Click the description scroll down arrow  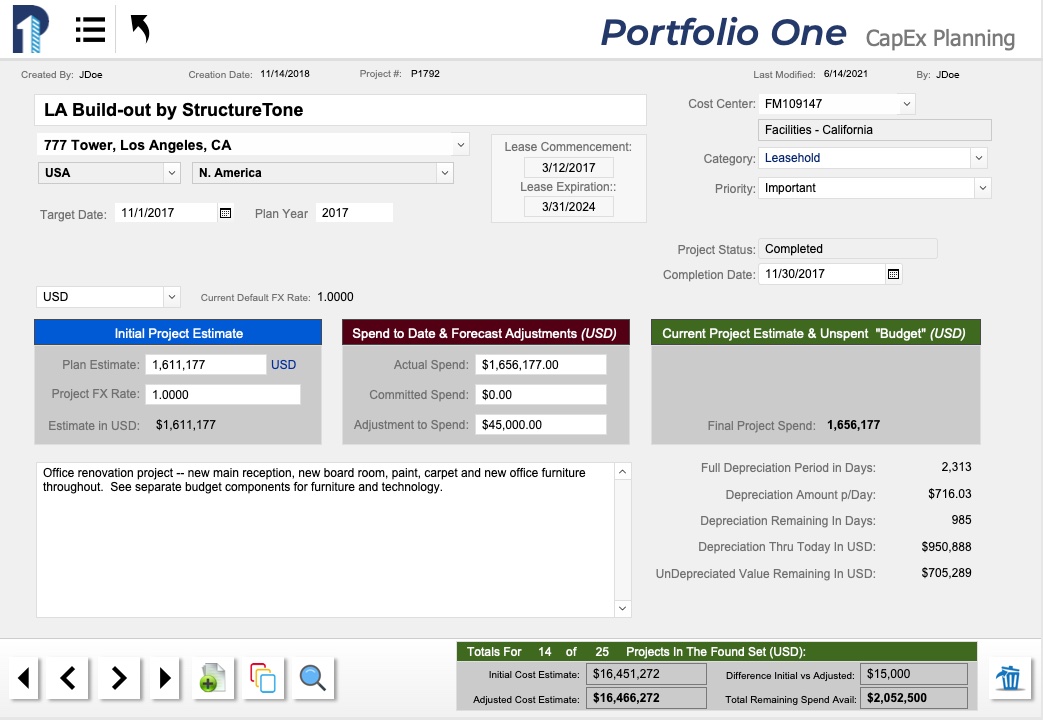623,608
